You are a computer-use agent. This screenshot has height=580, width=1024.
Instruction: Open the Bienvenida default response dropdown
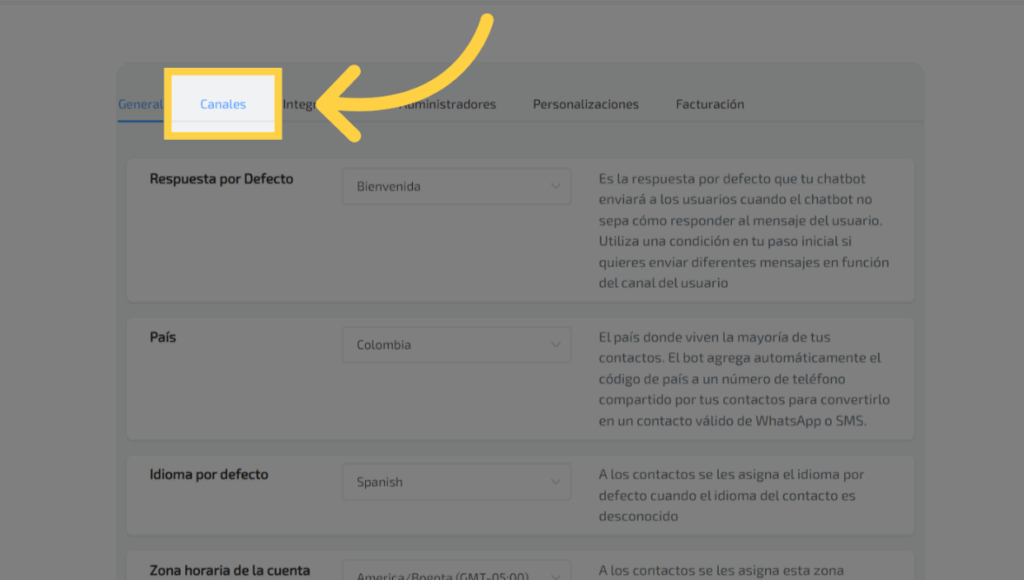click(456, 186)
